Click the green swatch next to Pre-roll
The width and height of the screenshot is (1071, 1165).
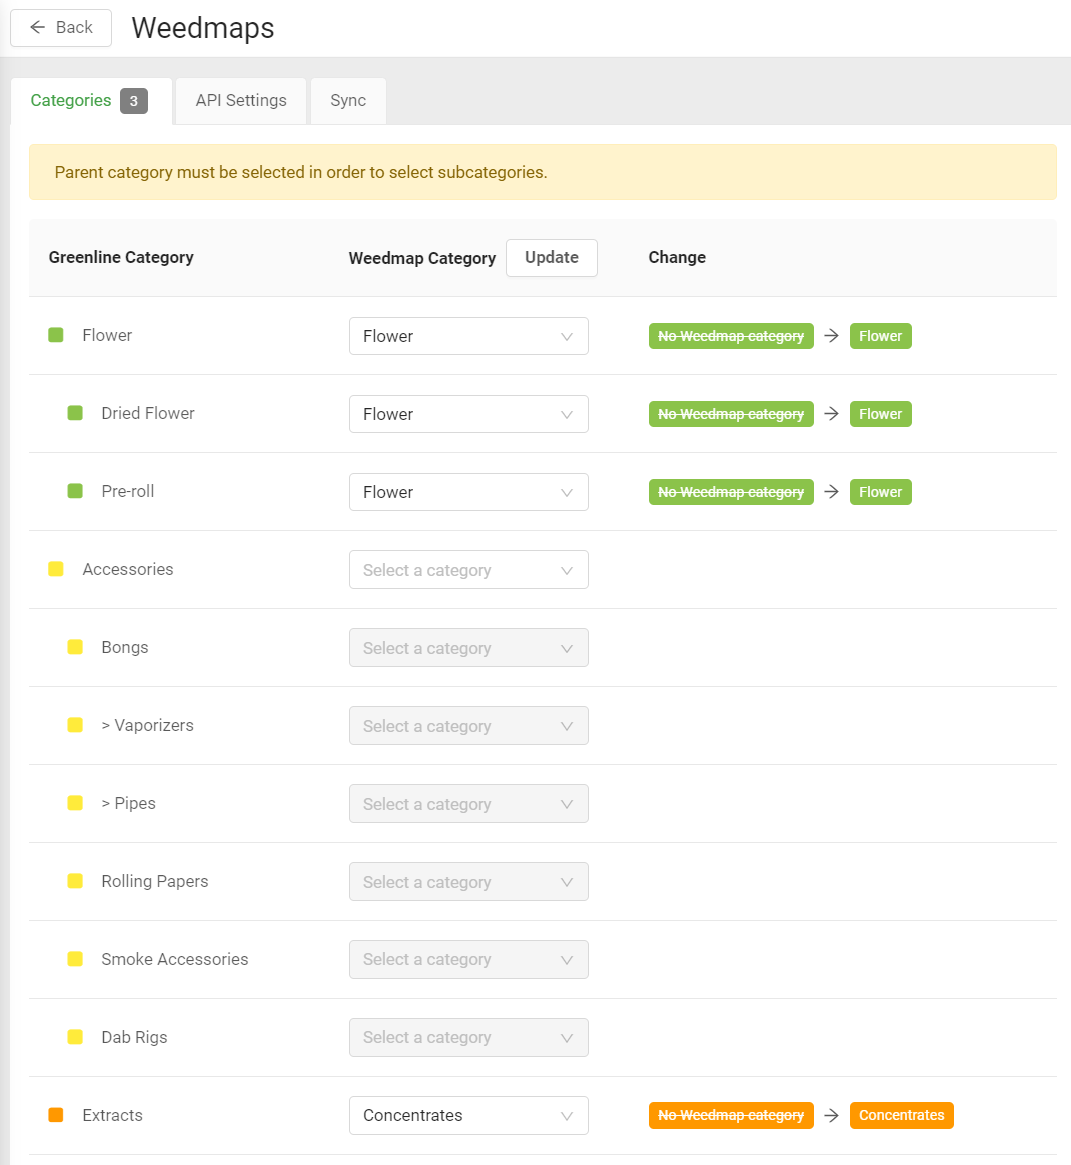(75, 491)
